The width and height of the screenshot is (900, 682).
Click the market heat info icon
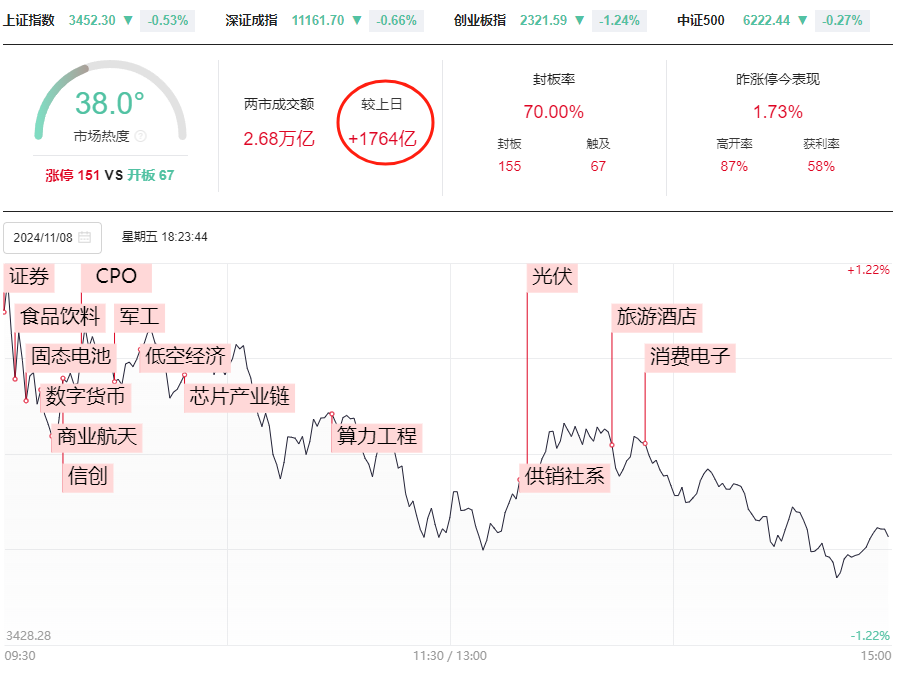(141, 136)
